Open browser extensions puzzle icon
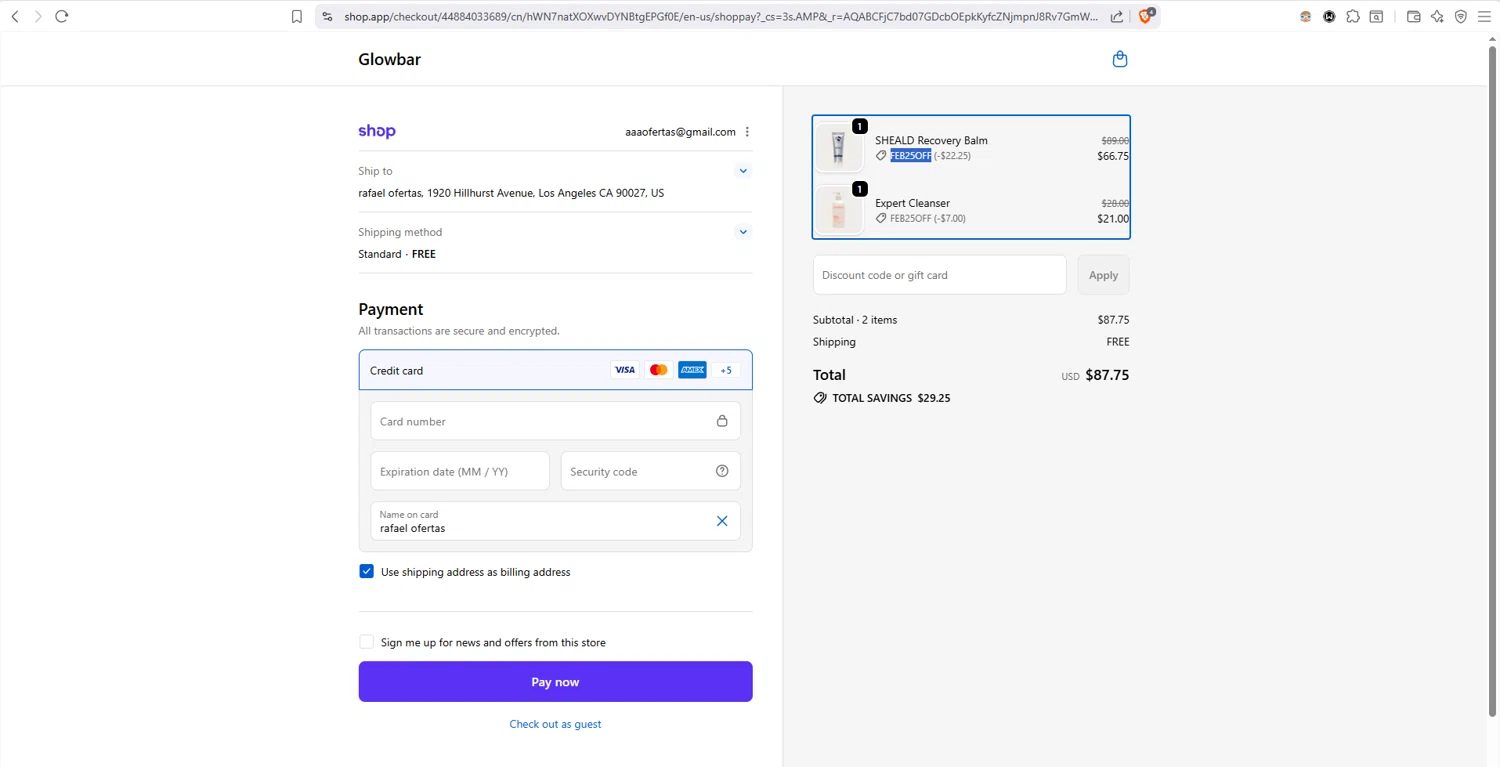Image resolution: width=1500 pixels, height=767 pixels. 1353,16
